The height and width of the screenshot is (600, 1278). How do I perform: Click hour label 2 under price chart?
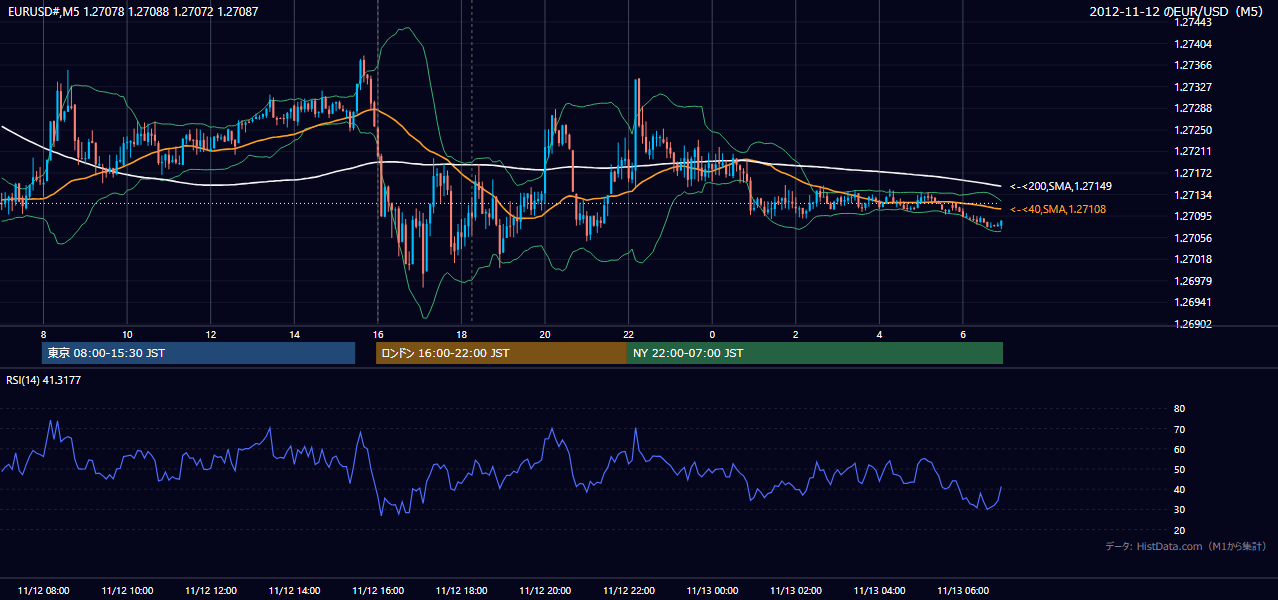[x=795, y=333]
